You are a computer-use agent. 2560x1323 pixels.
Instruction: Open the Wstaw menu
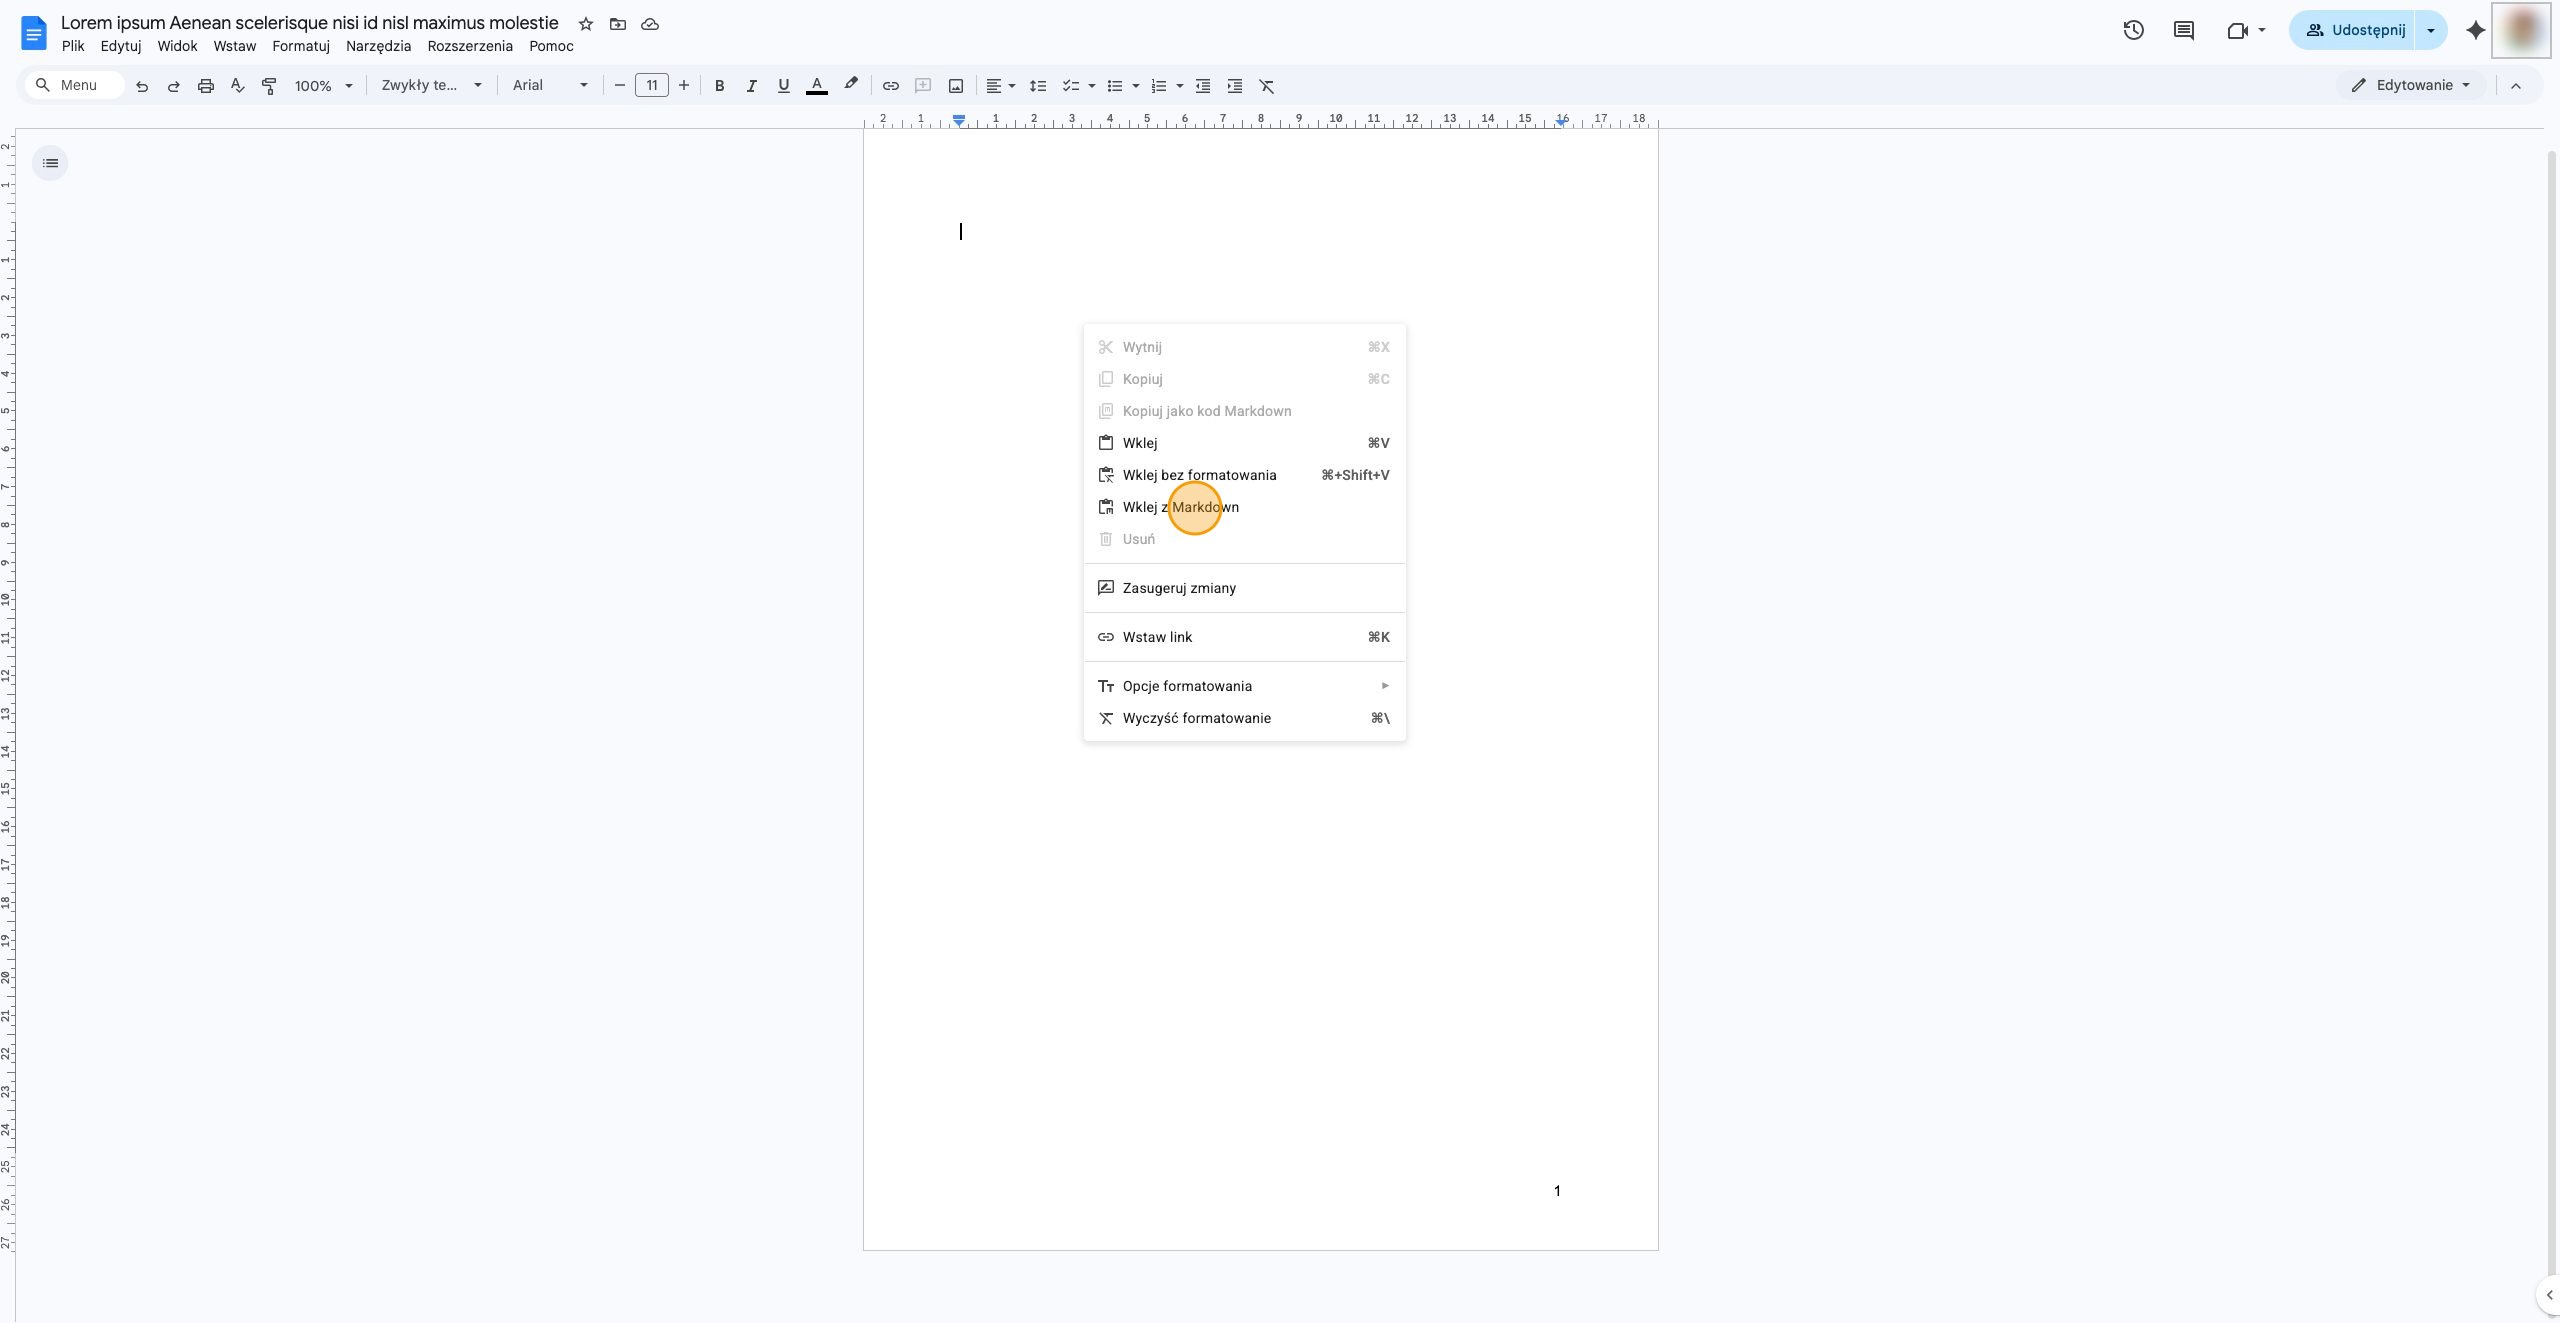click(x=235, y=46)
